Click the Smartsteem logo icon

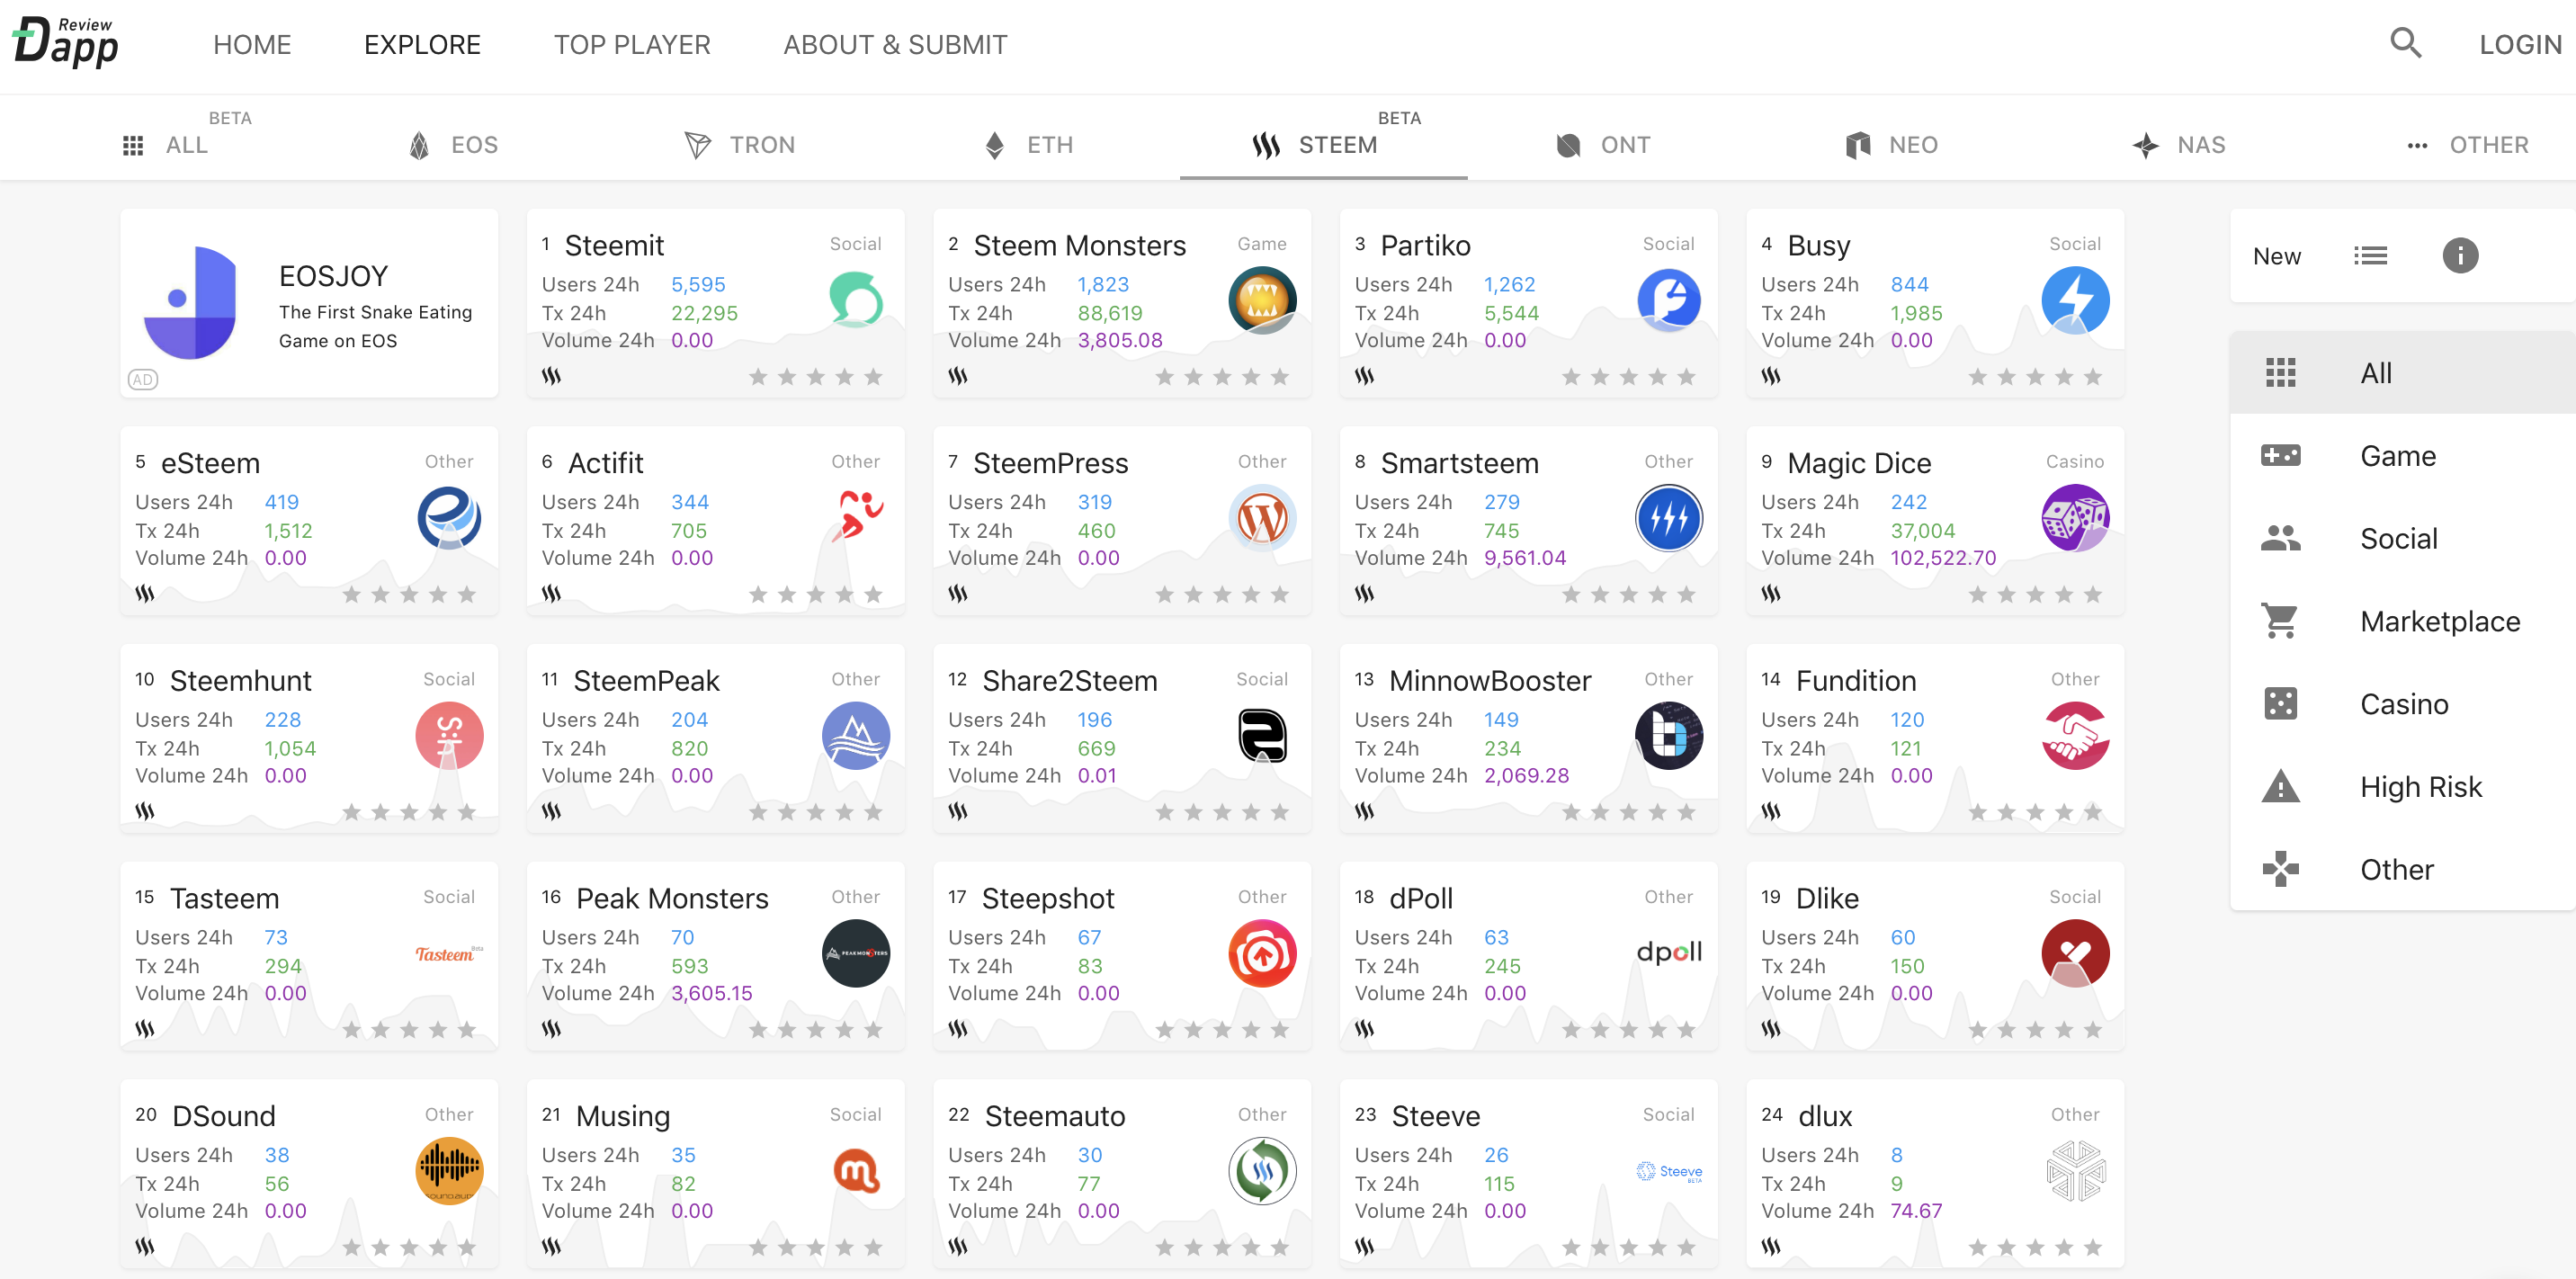point(1669,518)
